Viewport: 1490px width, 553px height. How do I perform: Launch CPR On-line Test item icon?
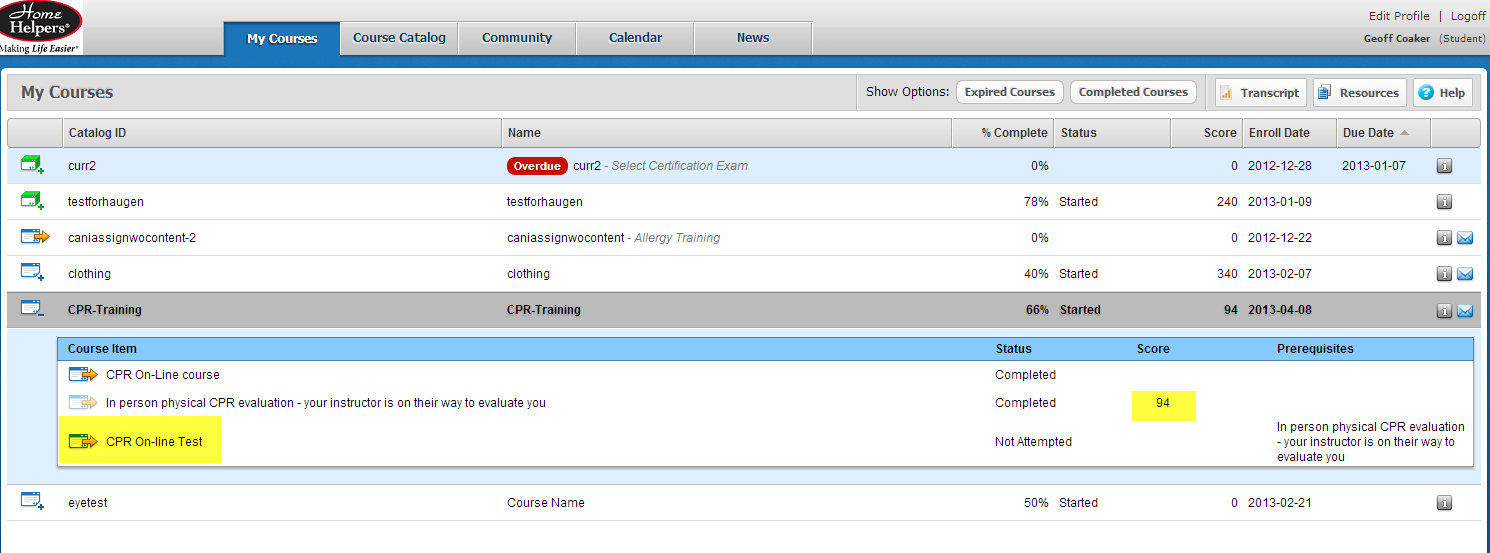[83, 441]
